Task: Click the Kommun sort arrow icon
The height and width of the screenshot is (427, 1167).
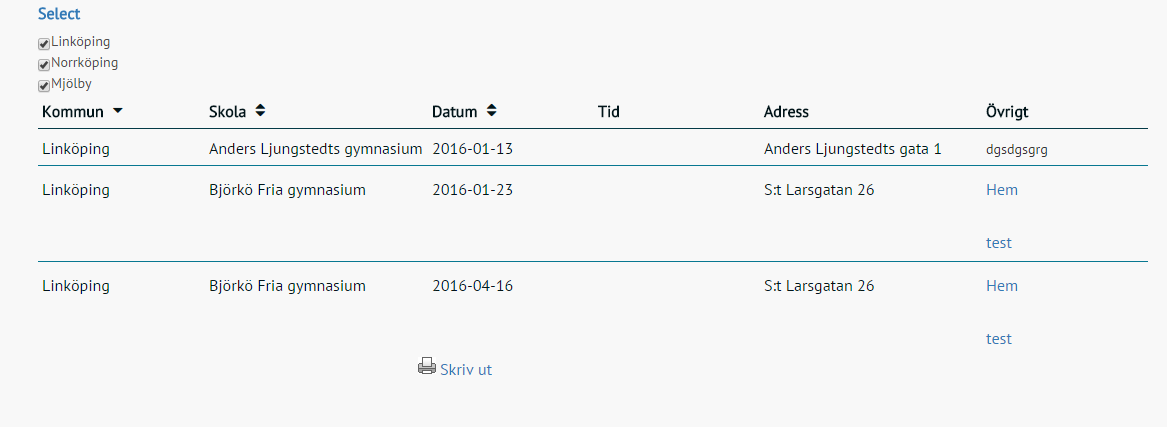Action: tap(118, 111)
